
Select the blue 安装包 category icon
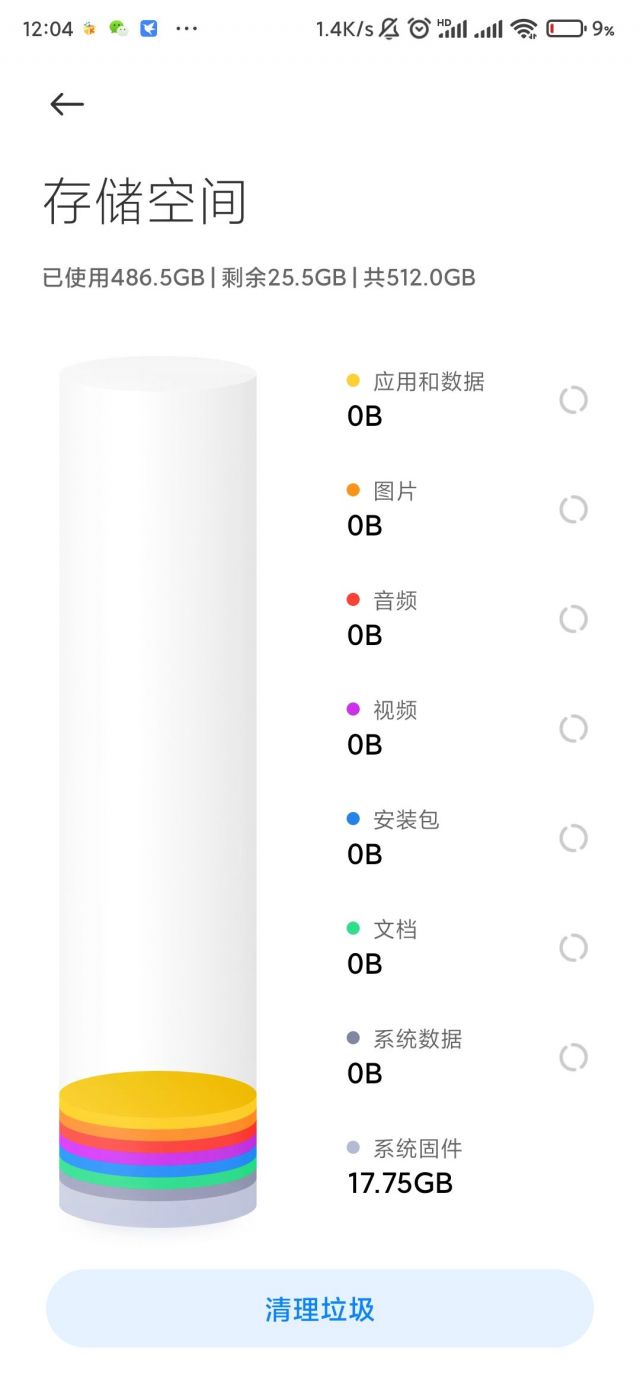click(x=352, y=819)
